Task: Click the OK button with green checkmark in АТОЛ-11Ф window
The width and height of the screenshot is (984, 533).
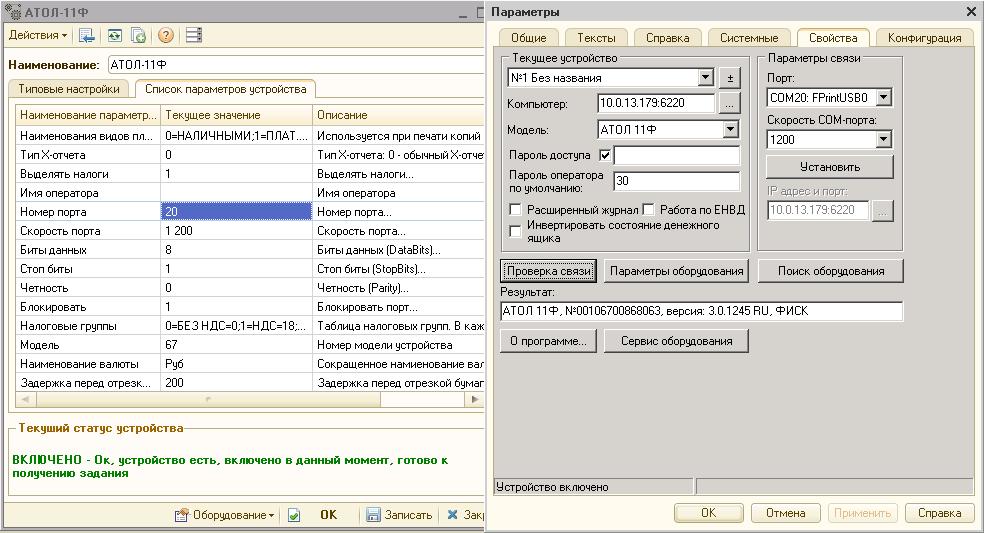Action: (x=313, y=515)
